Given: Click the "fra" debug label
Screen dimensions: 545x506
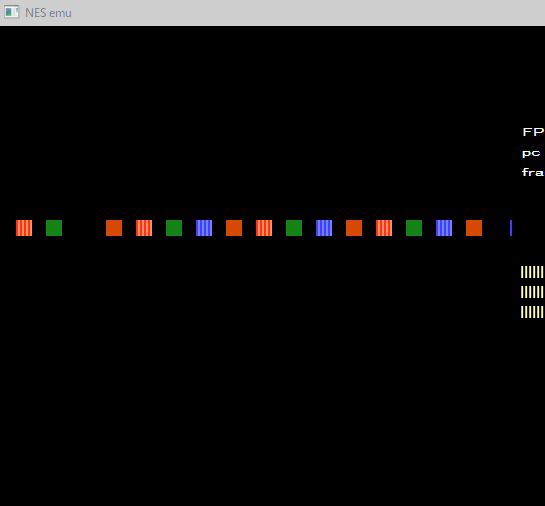Looking at the screenshot, I should point(533,172).
